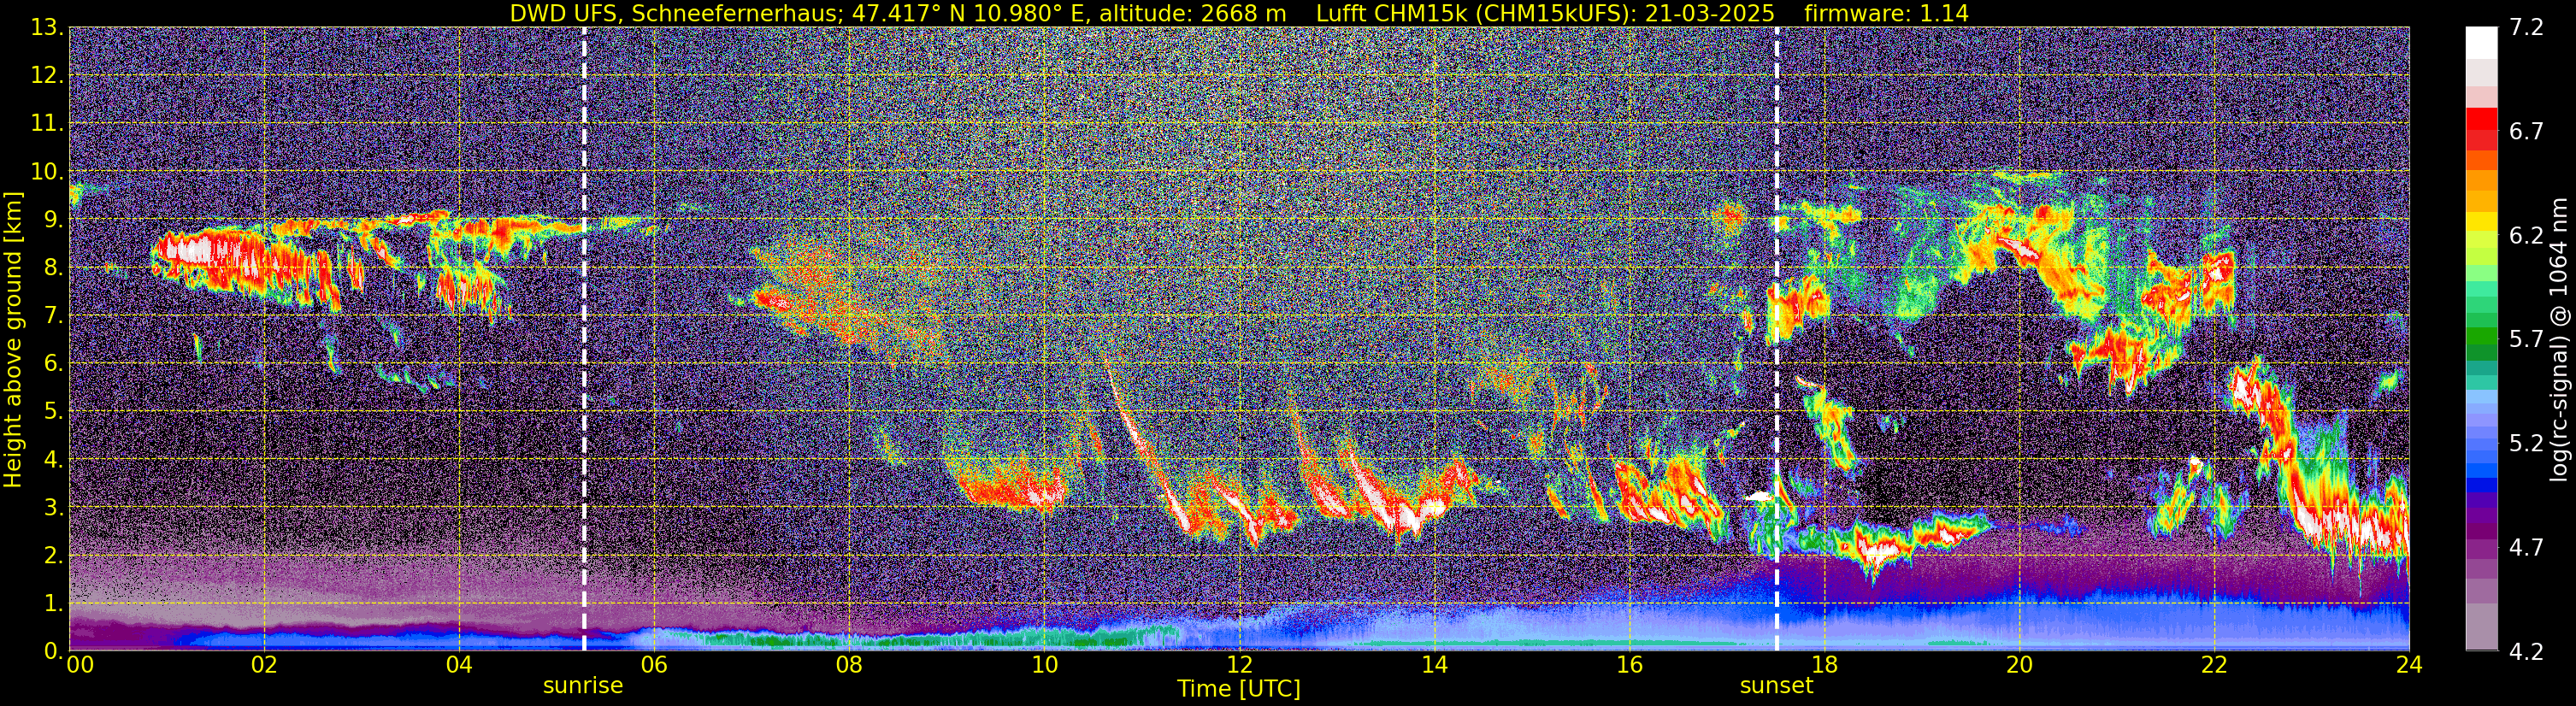This screenshot has height=706, width=2576.
Task: Click the y-axis tick label '6.'
Action: point(54,364)
